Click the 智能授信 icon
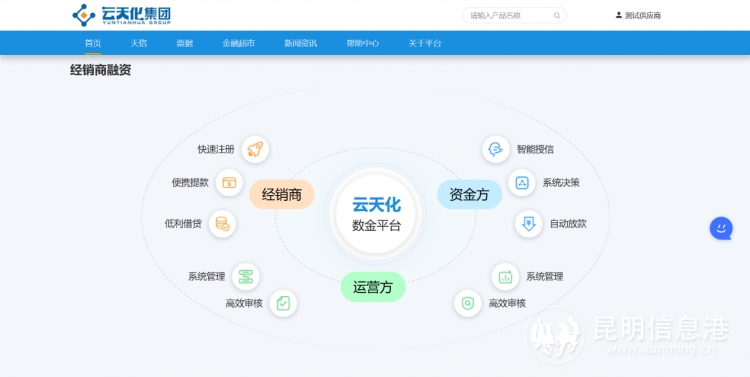 (496, 149)
